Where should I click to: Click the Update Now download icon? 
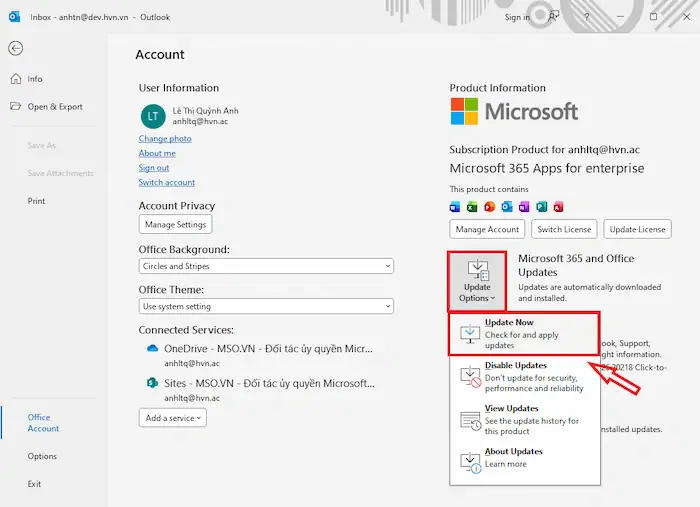click(x=470, y=334)
